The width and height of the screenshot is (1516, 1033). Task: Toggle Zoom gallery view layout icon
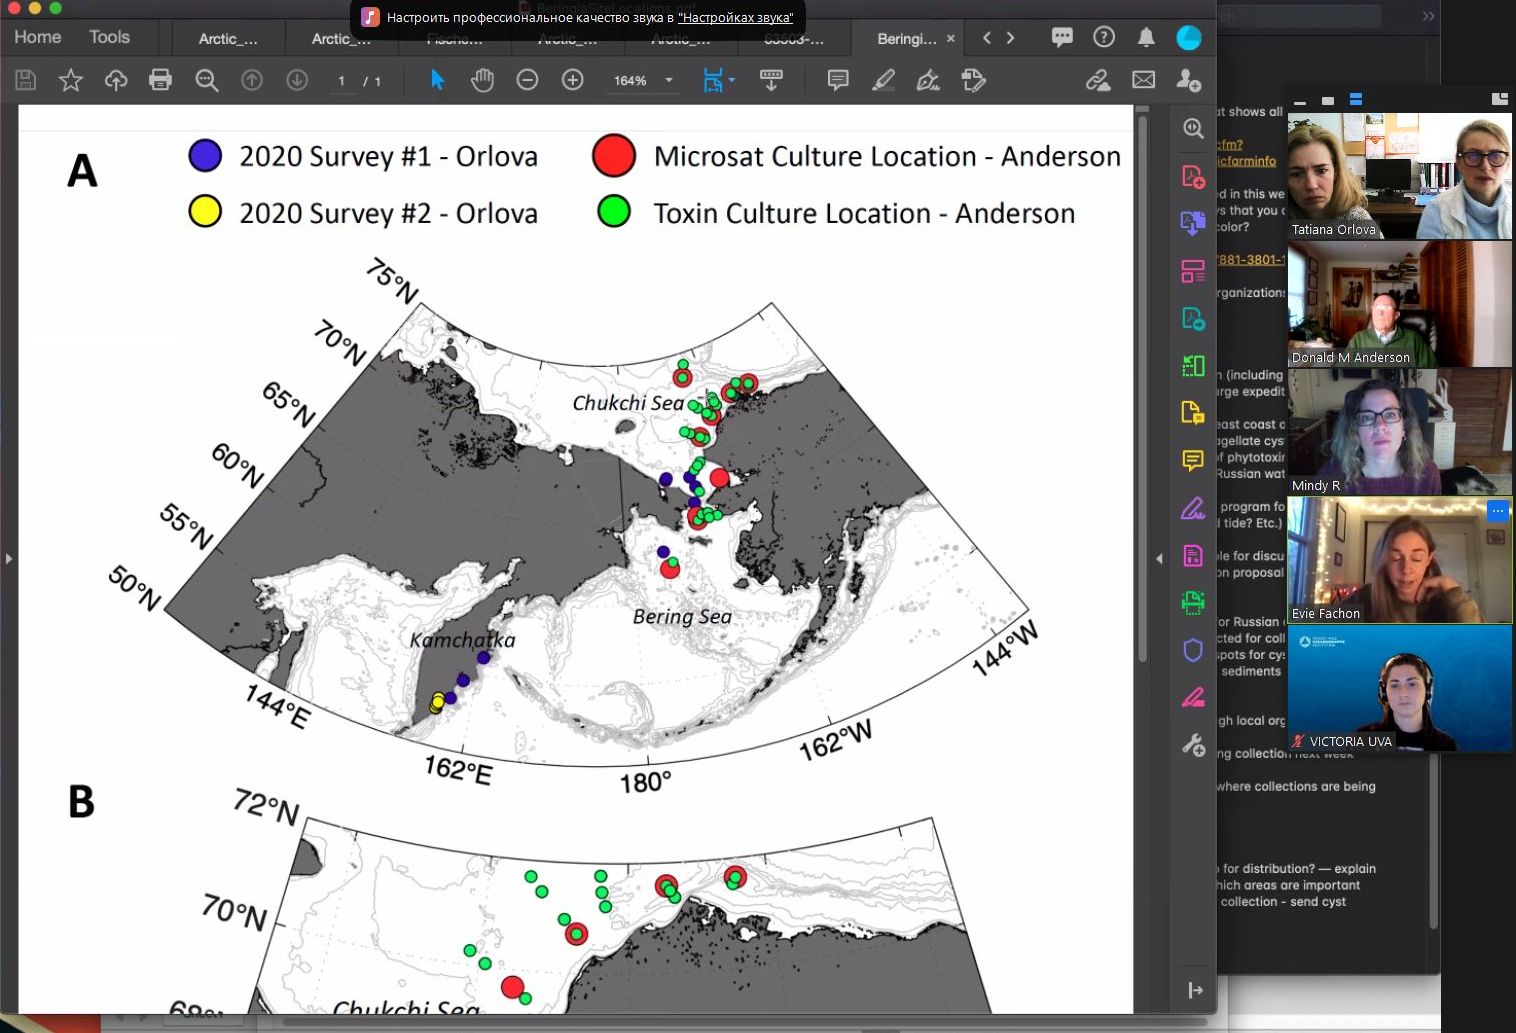1356,100
